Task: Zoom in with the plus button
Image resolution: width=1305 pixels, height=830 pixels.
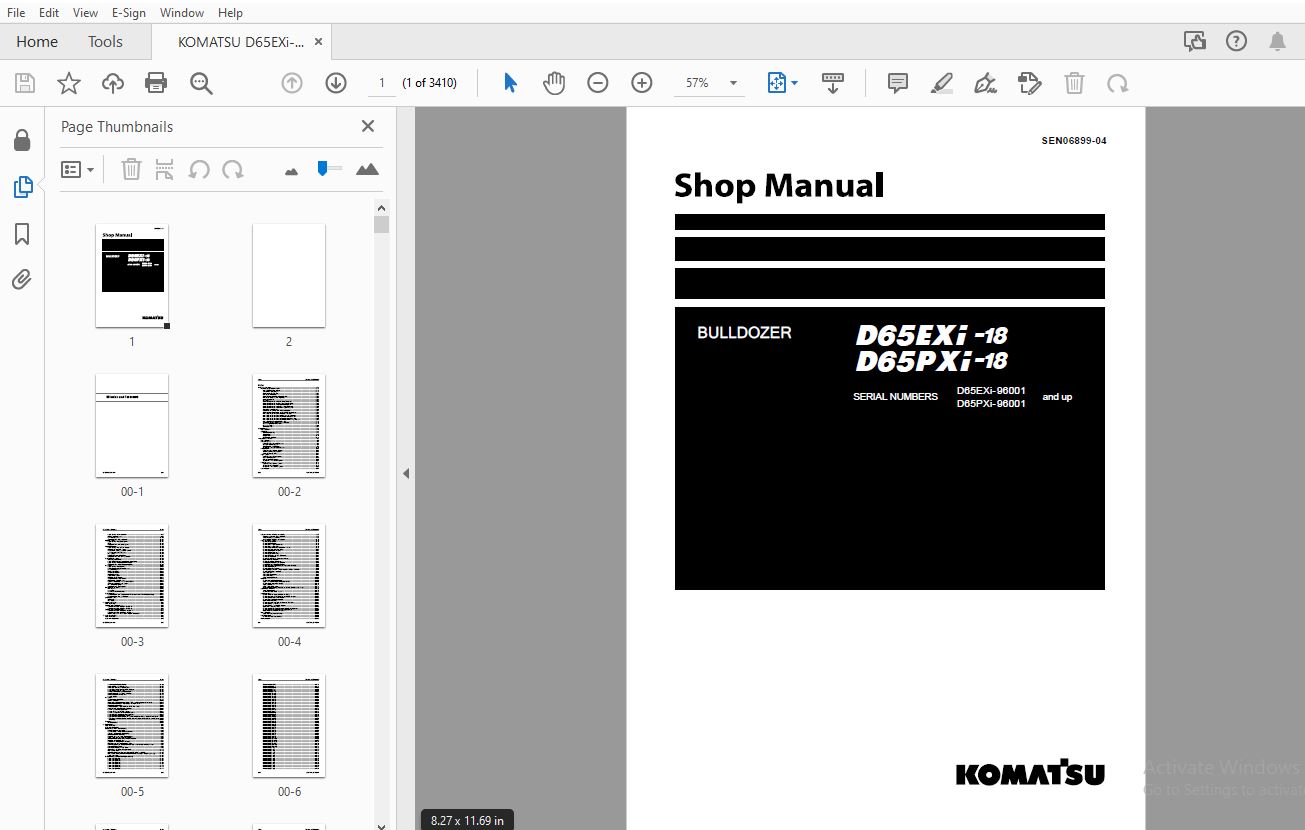Action: (642, 83)
